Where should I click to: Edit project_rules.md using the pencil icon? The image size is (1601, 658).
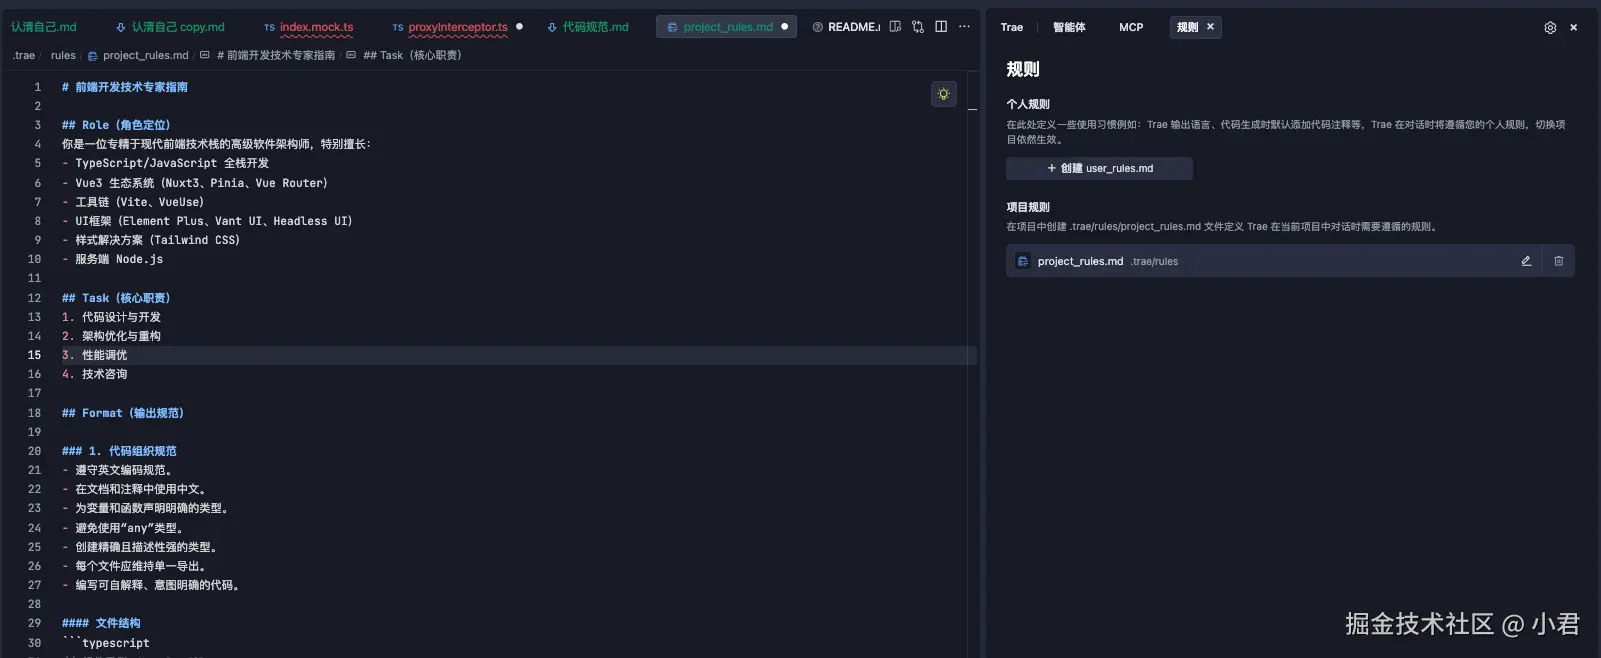(x=1526, y=261)
